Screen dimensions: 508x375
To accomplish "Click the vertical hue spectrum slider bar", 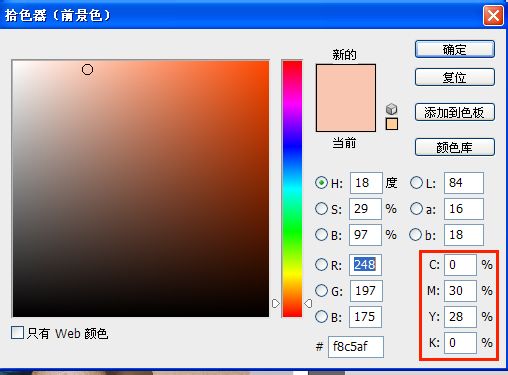I will [x=292, y=189].
